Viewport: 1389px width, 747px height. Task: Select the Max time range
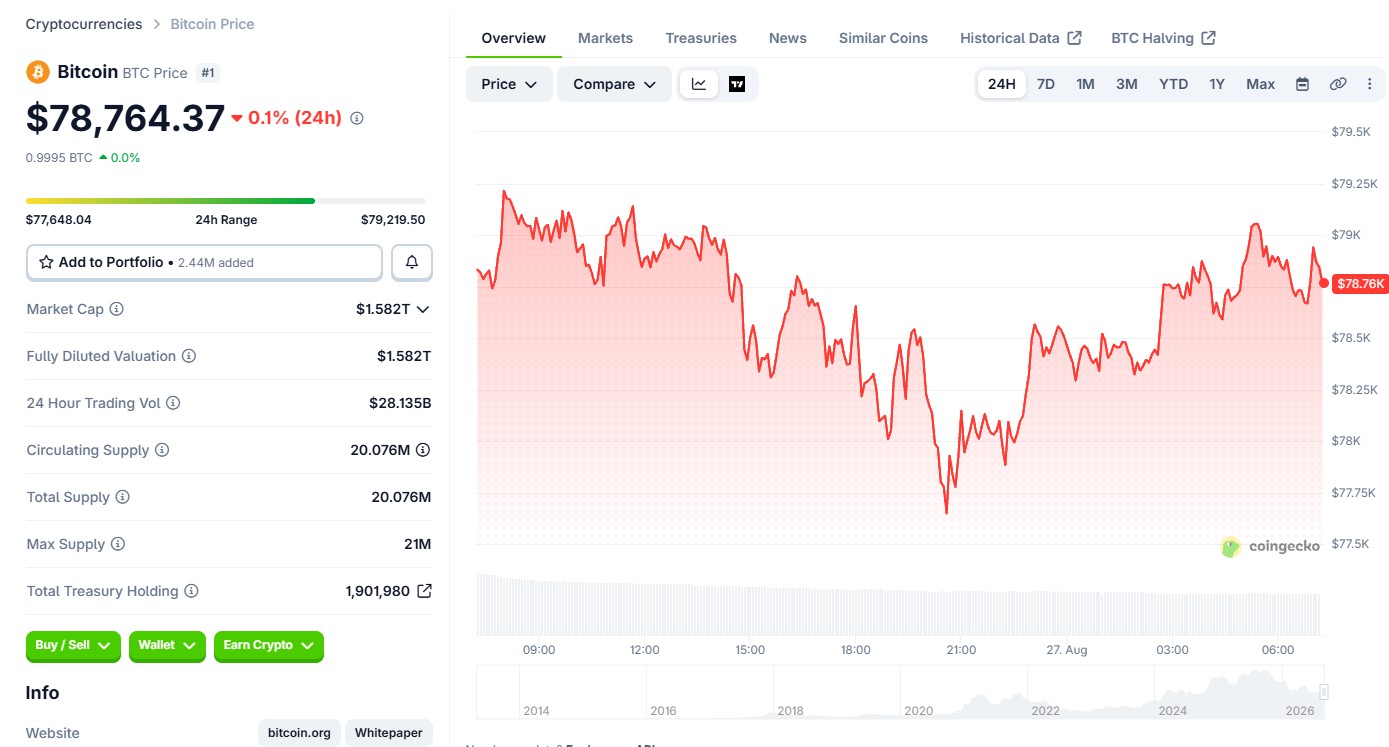point(1260,84)
